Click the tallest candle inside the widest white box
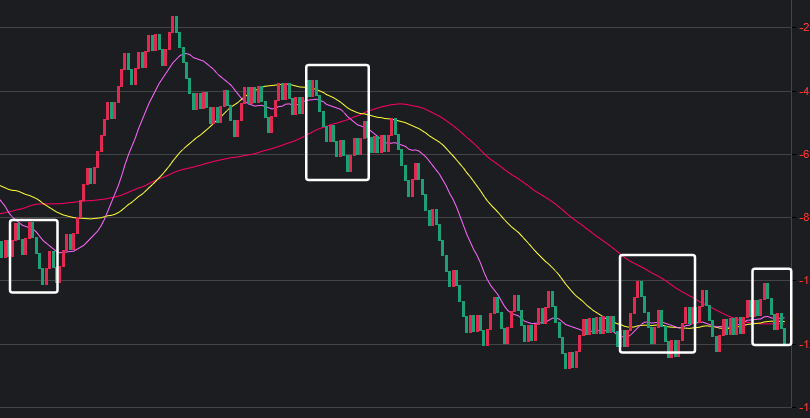The width and height of the screenshot is (810, 418). 639,290
